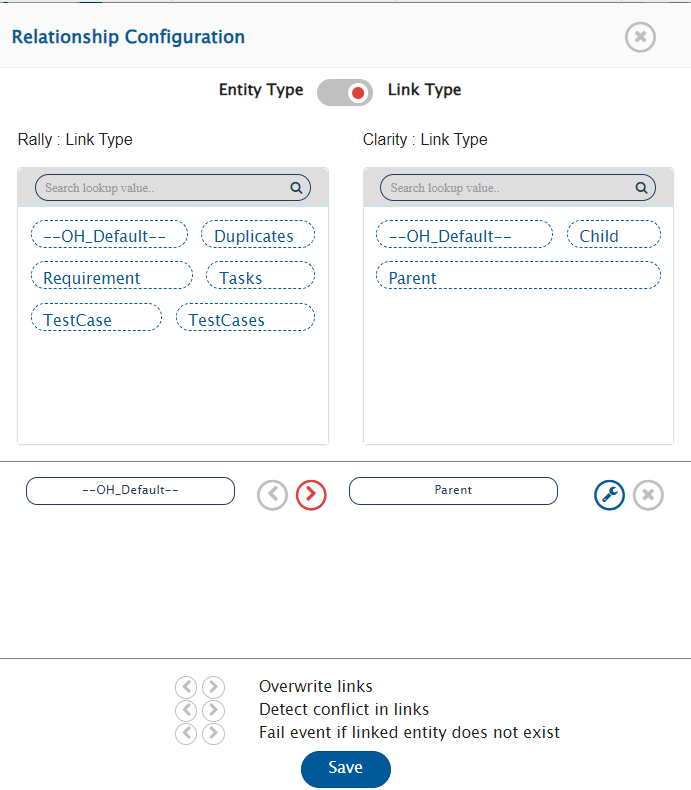Click the left arrow direction icon in the mapping row
Image resolution: width=691 pixels, height=790 pixels.
[272, 495]
